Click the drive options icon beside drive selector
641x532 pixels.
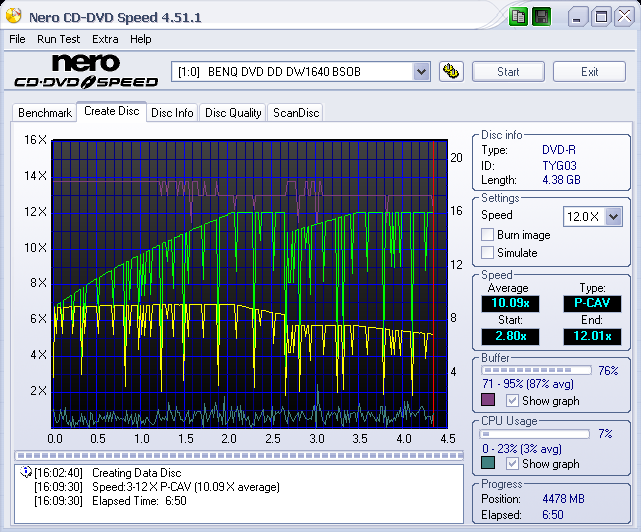tap(451, 71)
